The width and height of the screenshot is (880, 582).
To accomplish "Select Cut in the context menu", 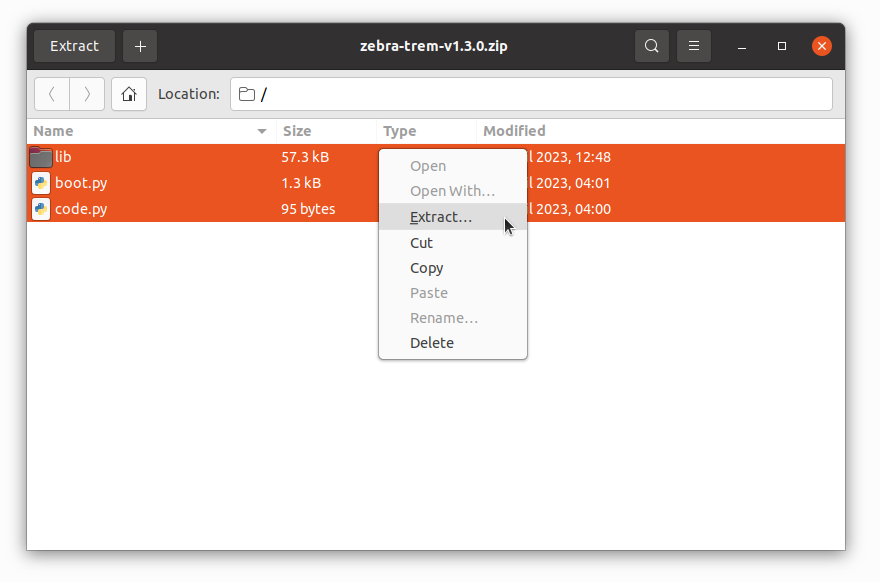I will 422,243.
